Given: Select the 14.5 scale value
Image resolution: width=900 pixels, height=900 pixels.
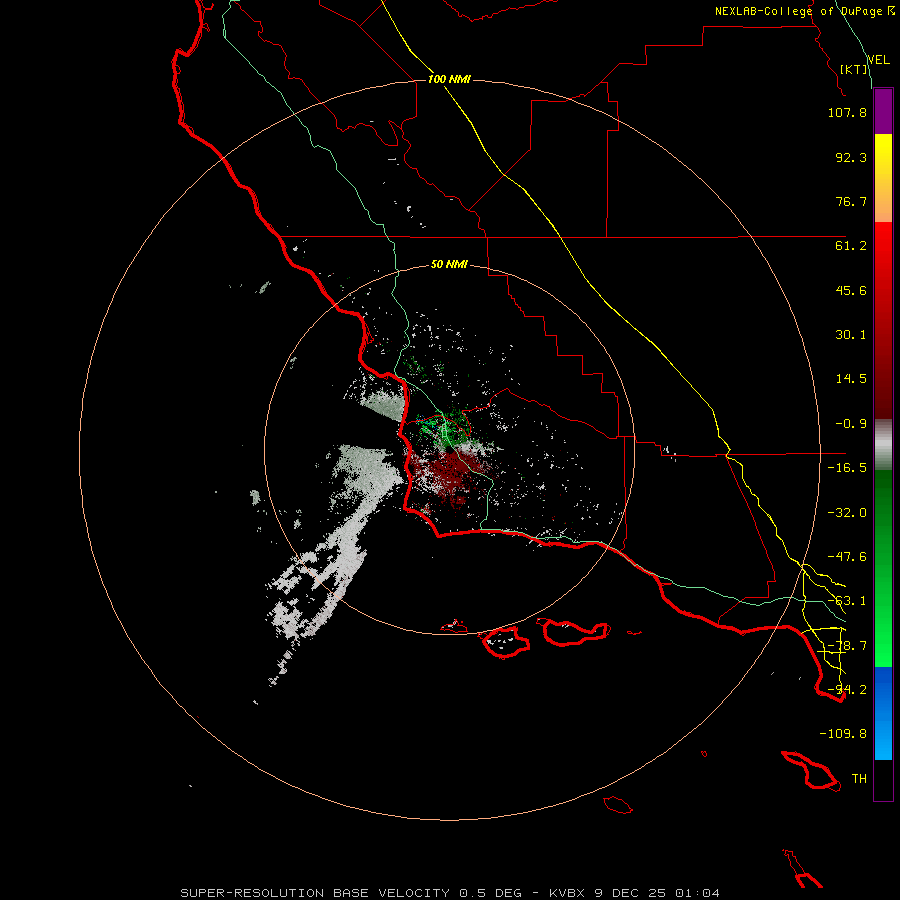Looking at the screenshot, I should tap(851, 379).
